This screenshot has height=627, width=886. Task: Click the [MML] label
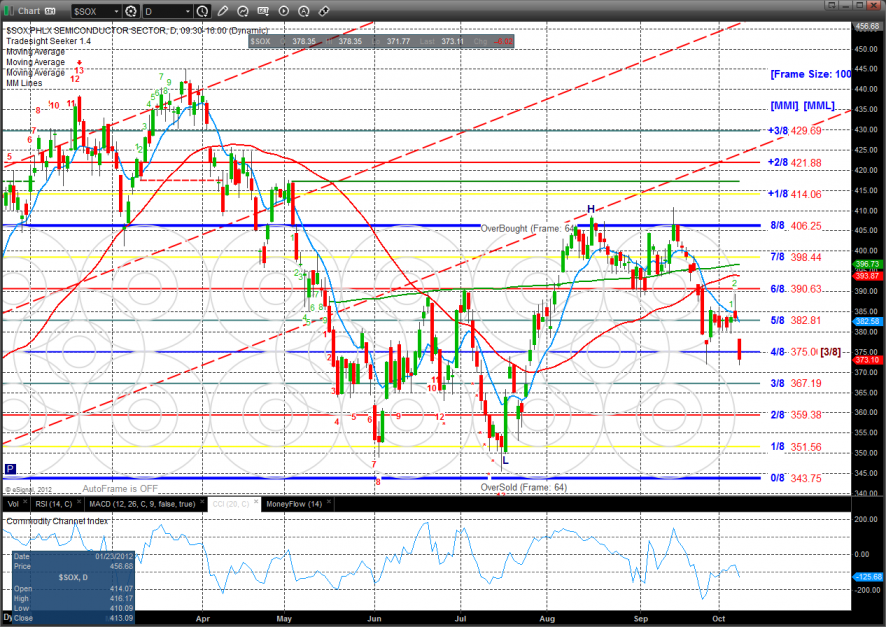[x=819, y=106]
